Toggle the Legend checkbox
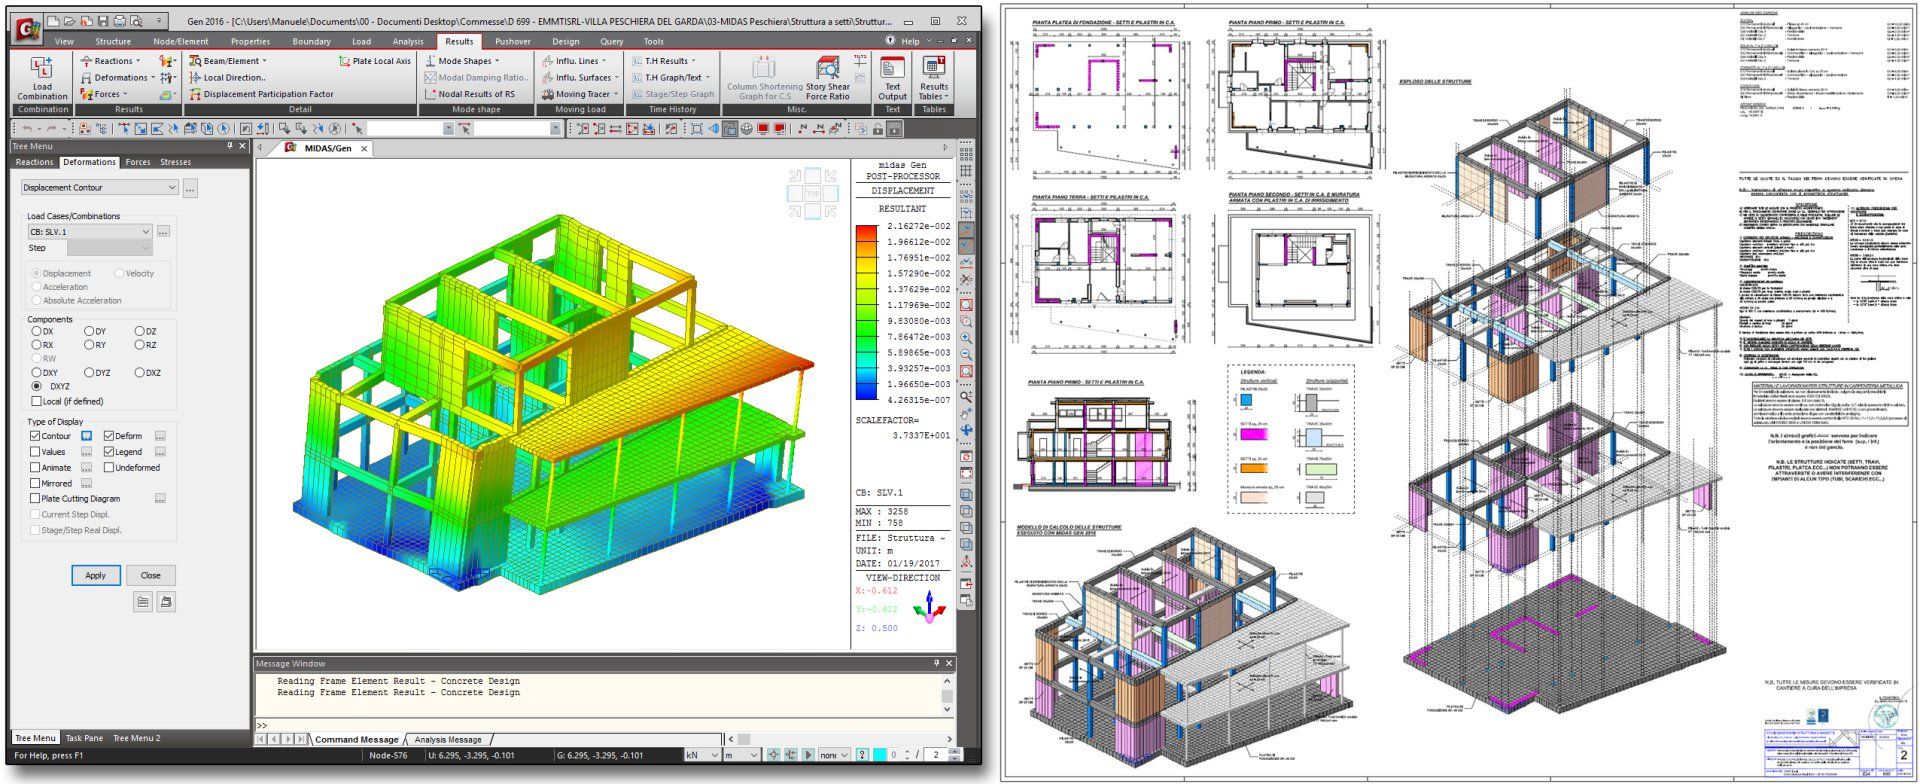This screenshot has width=1920, height=784. pos(109,452)
